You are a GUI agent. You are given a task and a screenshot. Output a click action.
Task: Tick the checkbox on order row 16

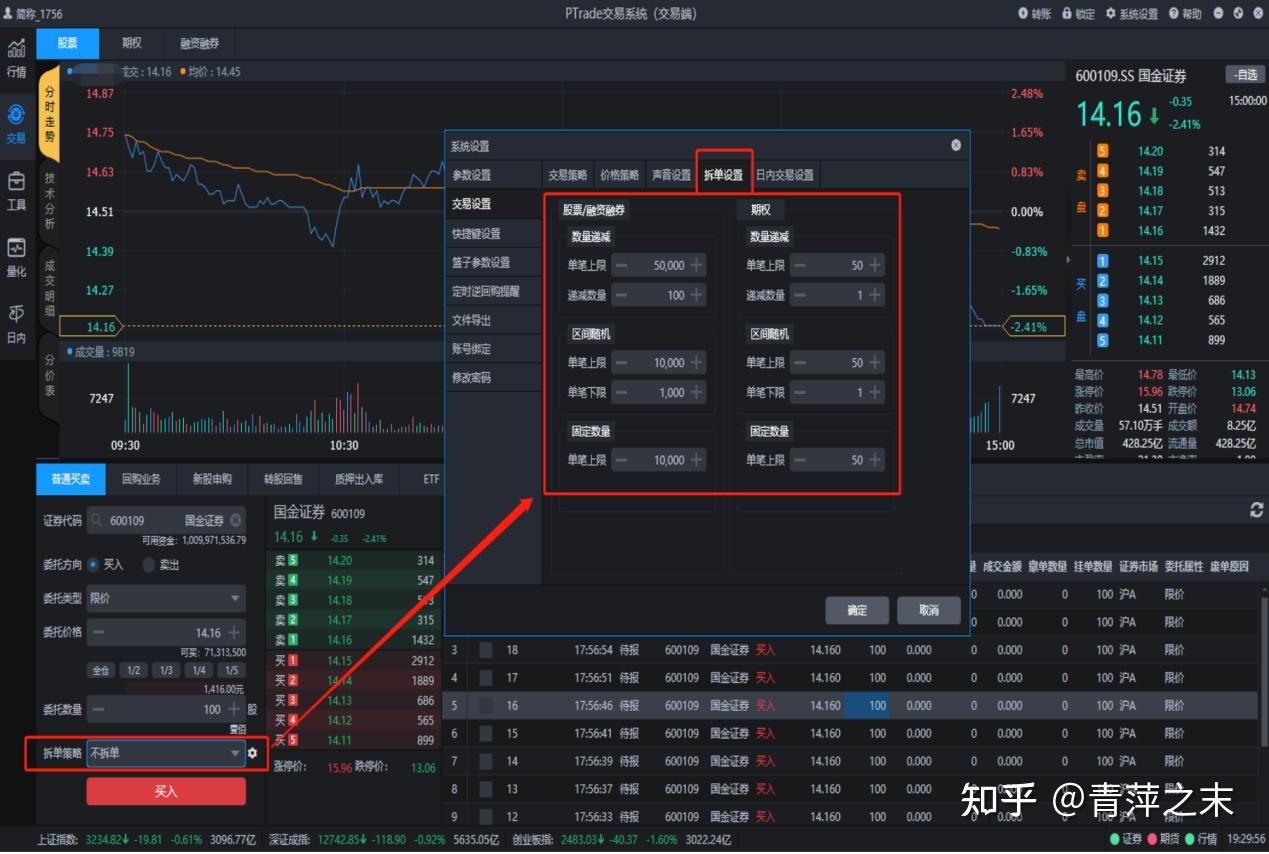point(486,705)
